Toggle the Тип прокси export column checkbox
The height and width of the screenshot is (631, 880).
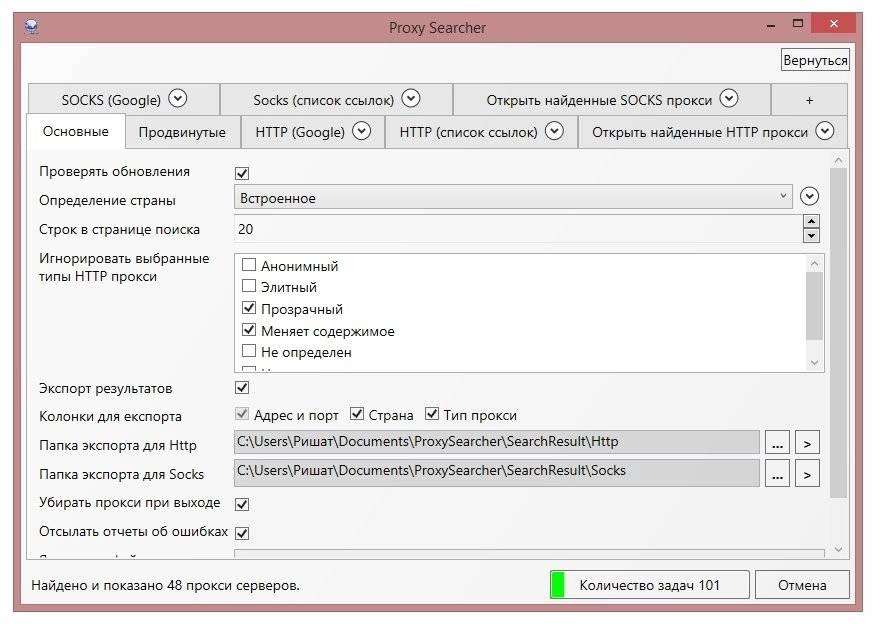point(432,414)
